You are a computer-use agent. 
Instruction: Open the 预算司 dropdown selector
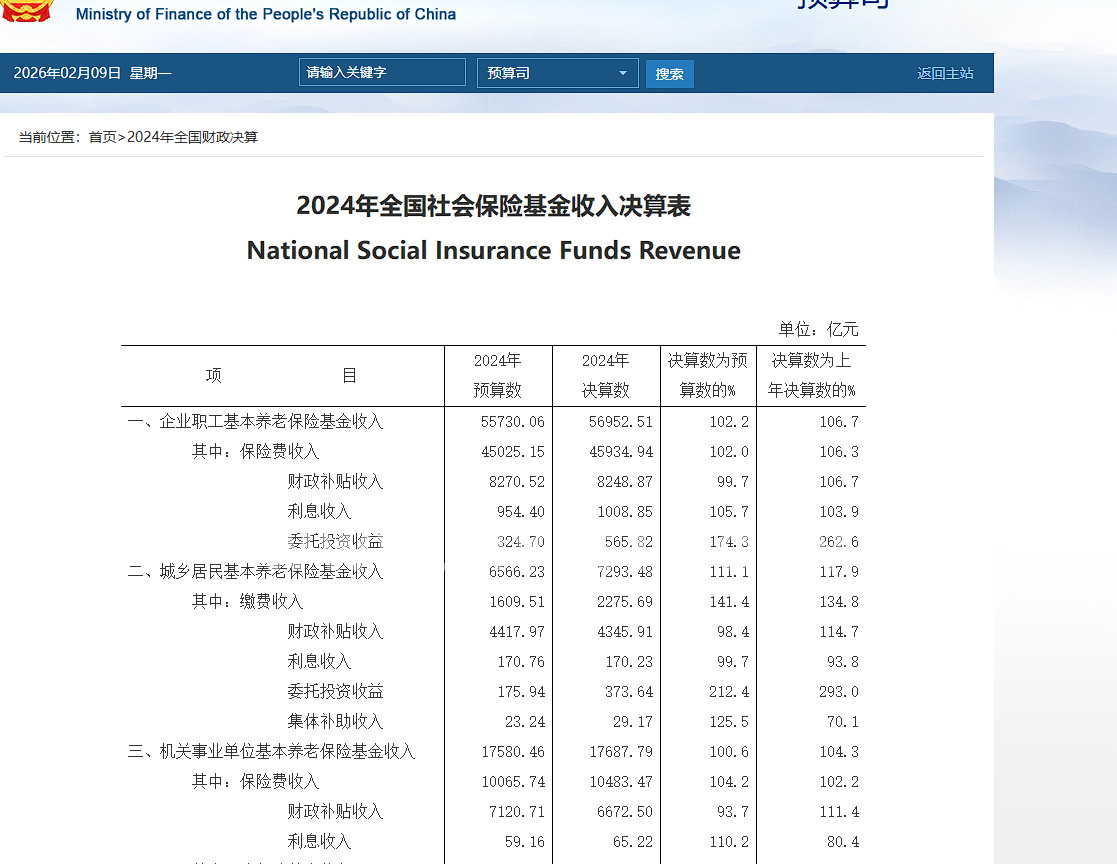point(557,73)
